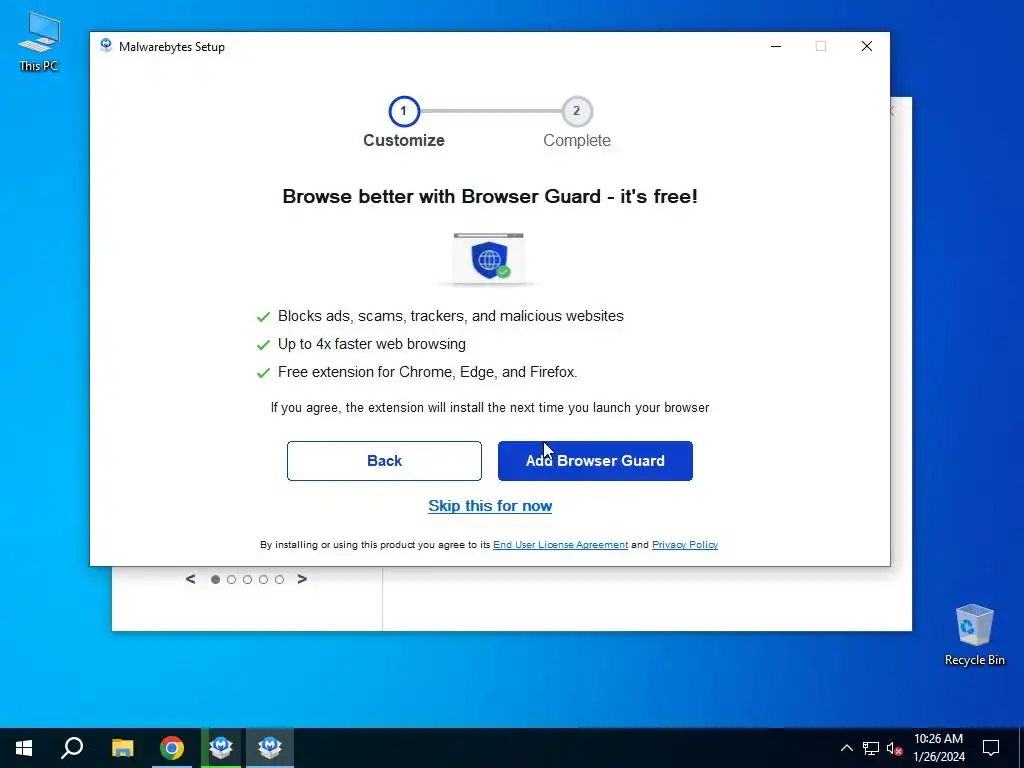Viewport: 1024px width, 768px height.
Task: Launch Google Chrome from taskbar
Action: pyautogui.click(x=172, y=748)
